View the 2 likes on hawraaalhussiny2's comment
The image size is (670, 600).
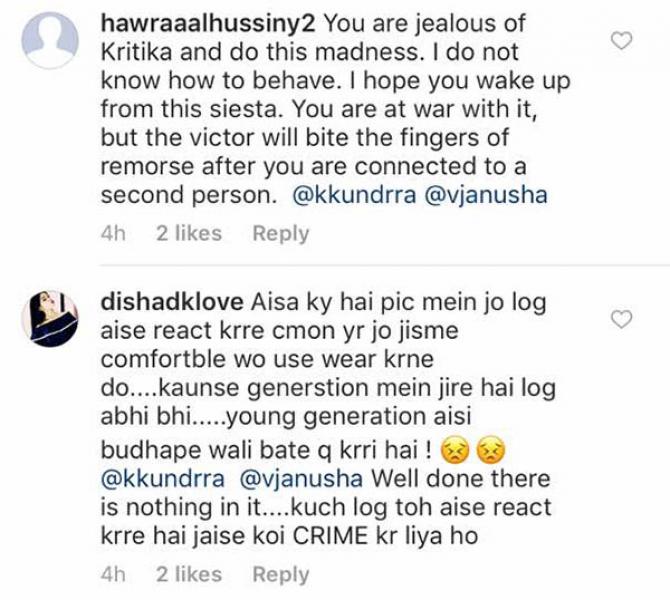coord(189,233)
